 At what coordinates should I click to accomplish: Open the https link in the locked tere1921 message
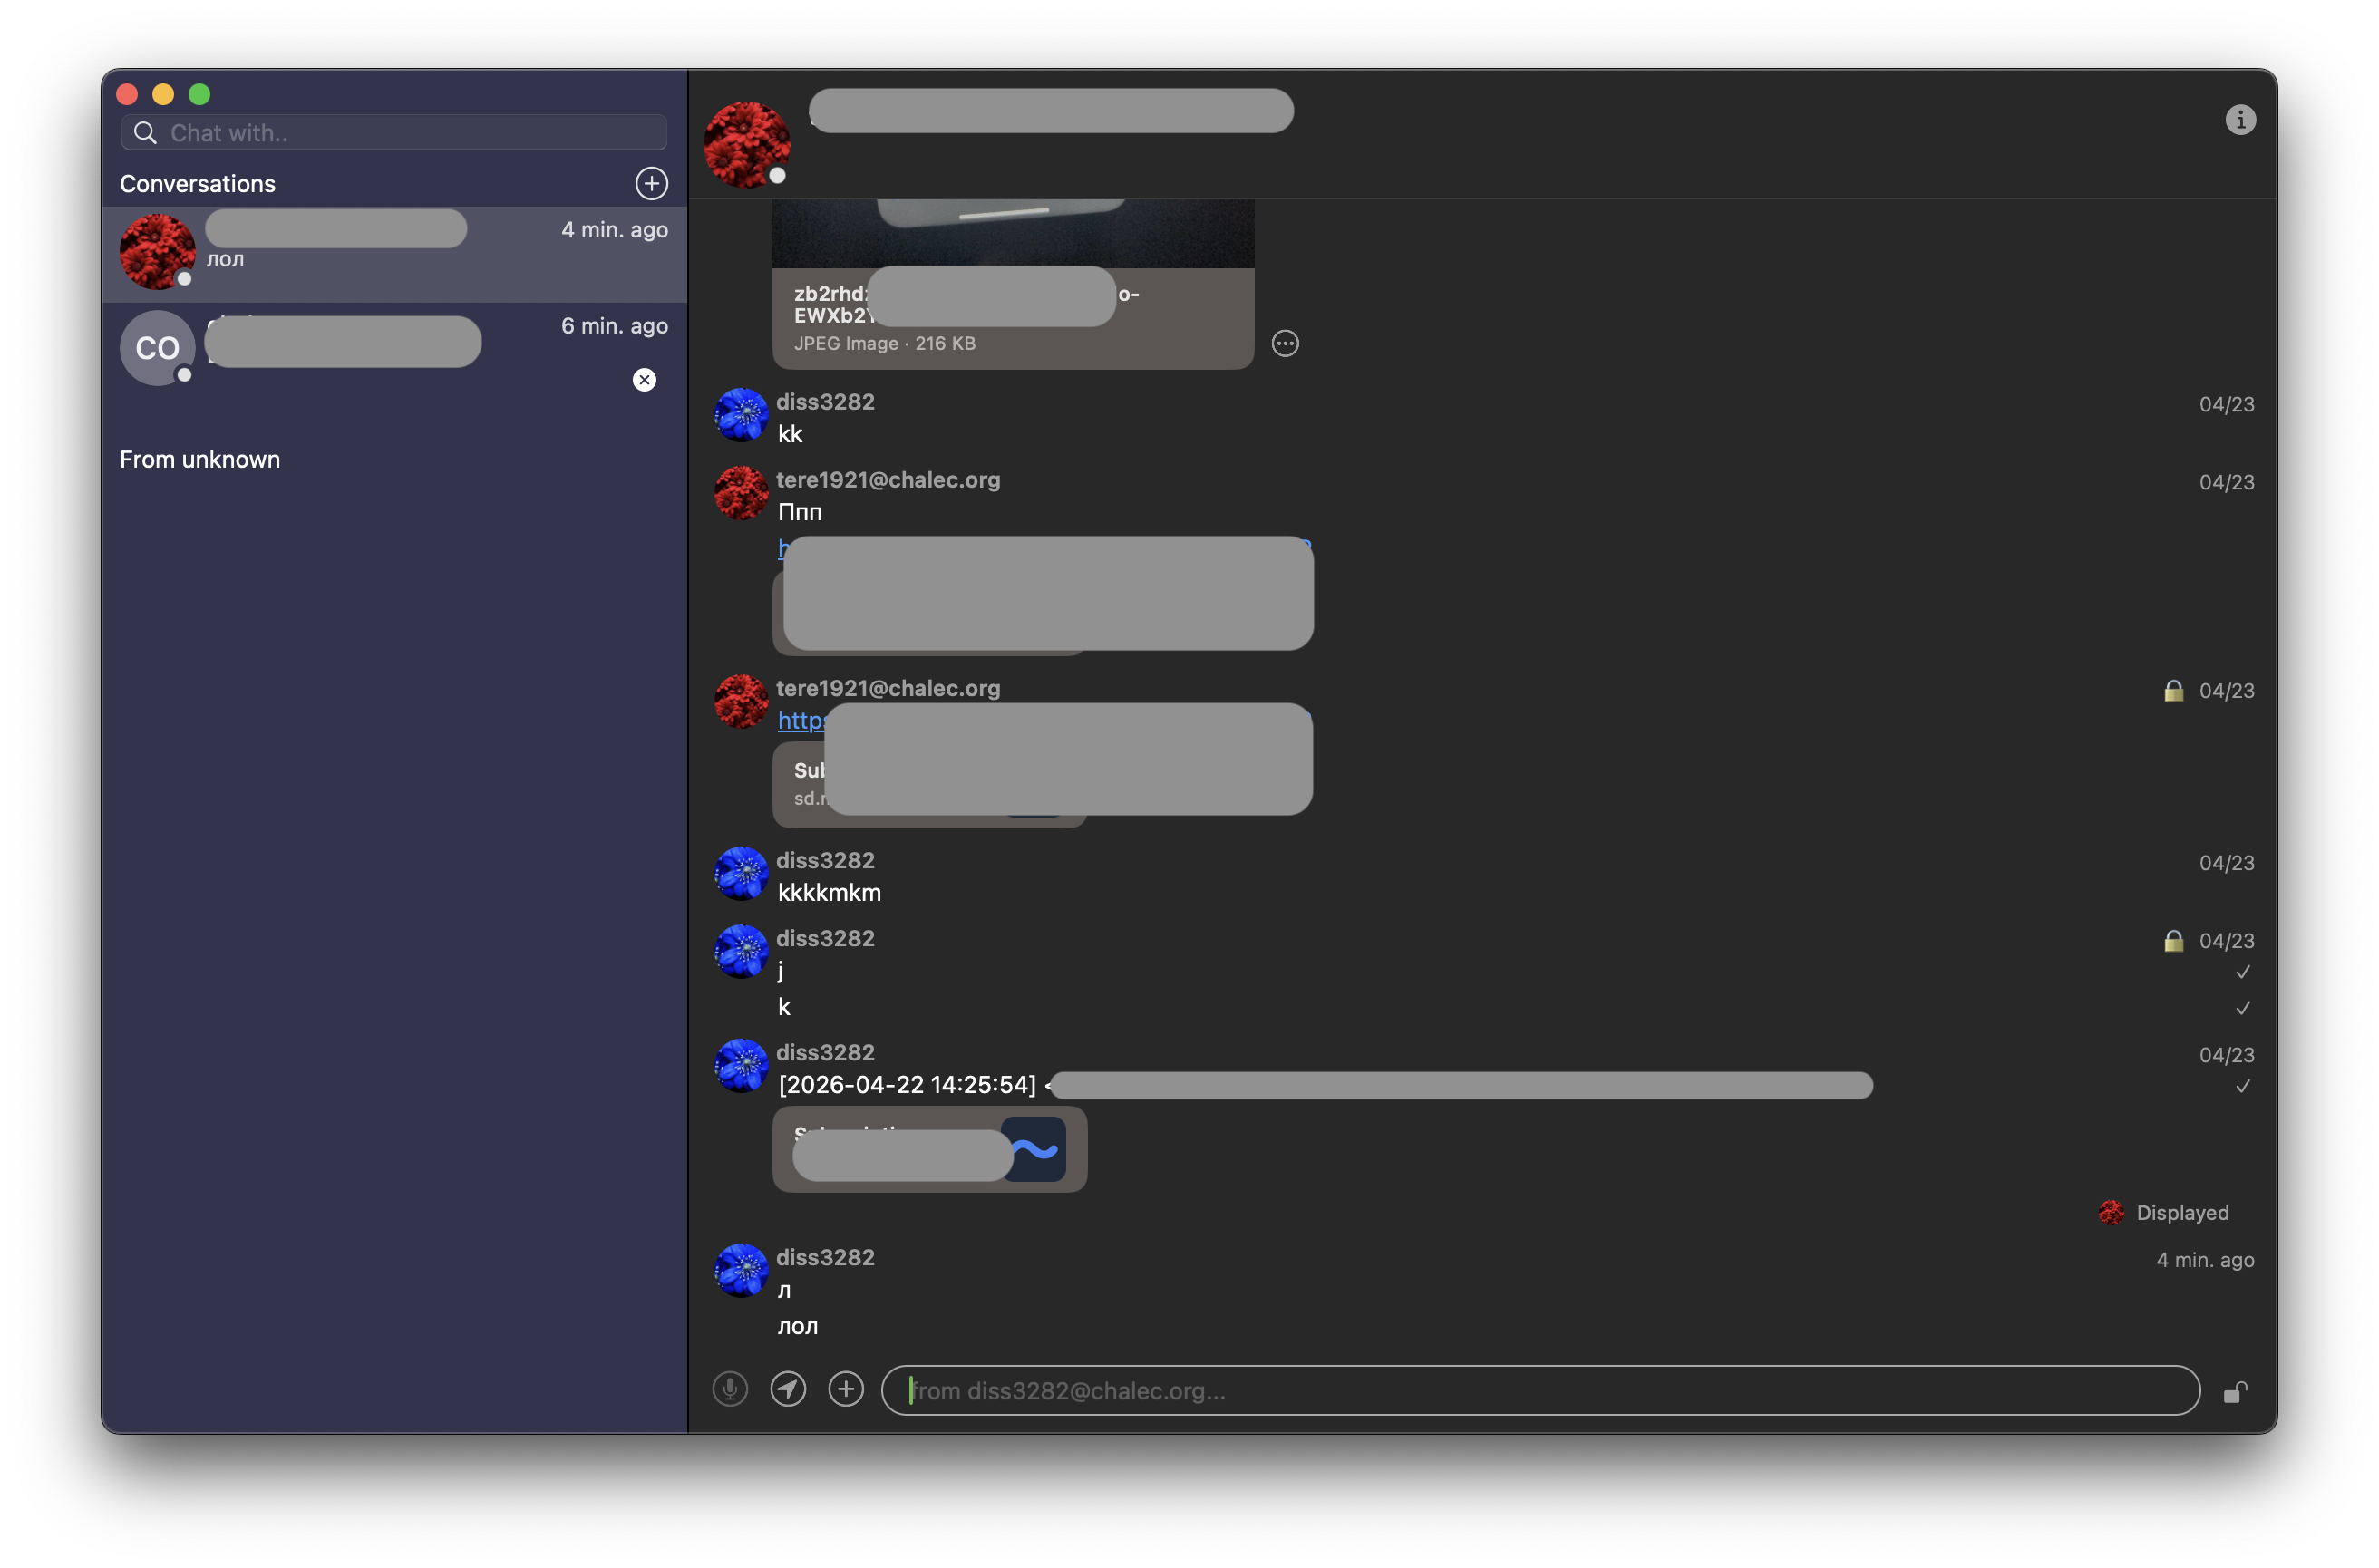click(800, 720)
